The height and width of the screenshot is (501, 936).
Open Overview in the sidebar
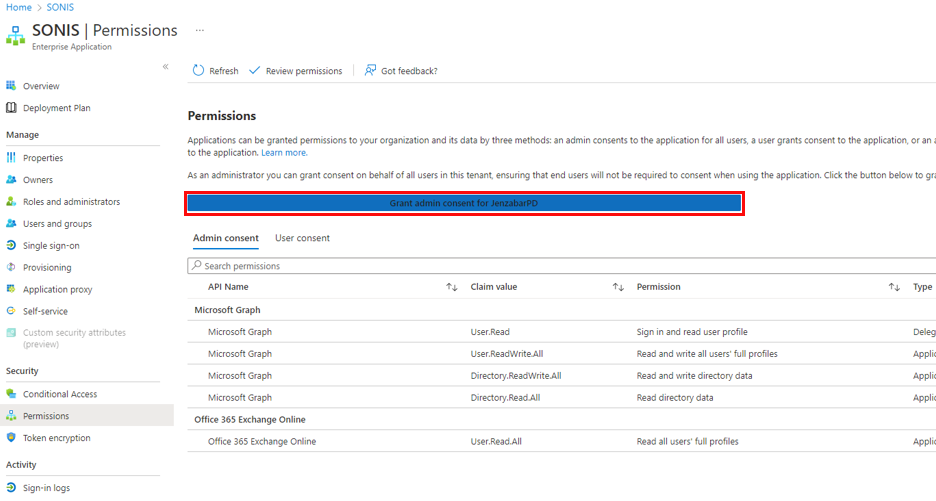click(x=41, y=86)
